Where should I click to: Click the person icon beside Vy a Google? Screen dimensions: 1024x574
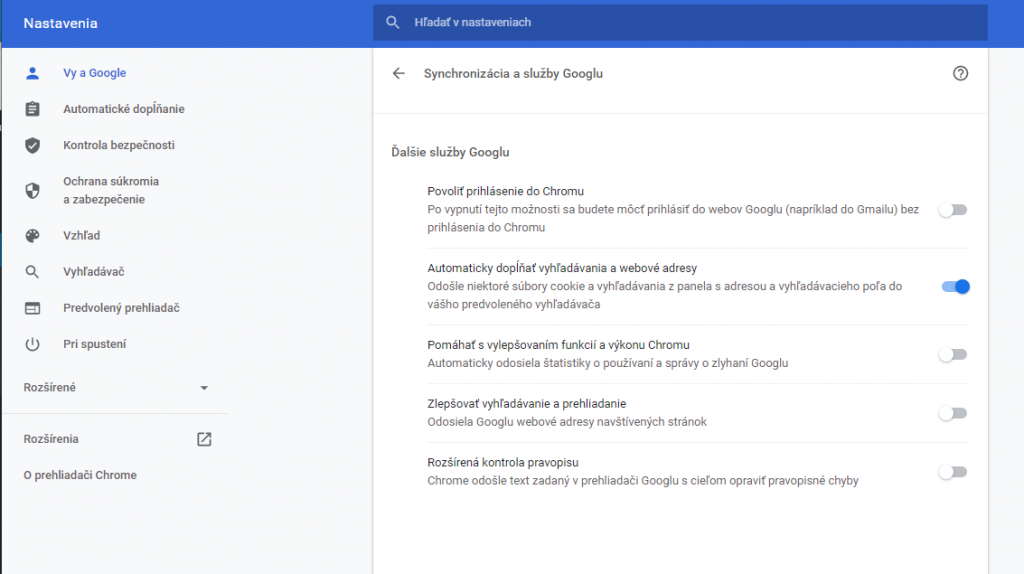pyautogui.click(x=32, y=73)
